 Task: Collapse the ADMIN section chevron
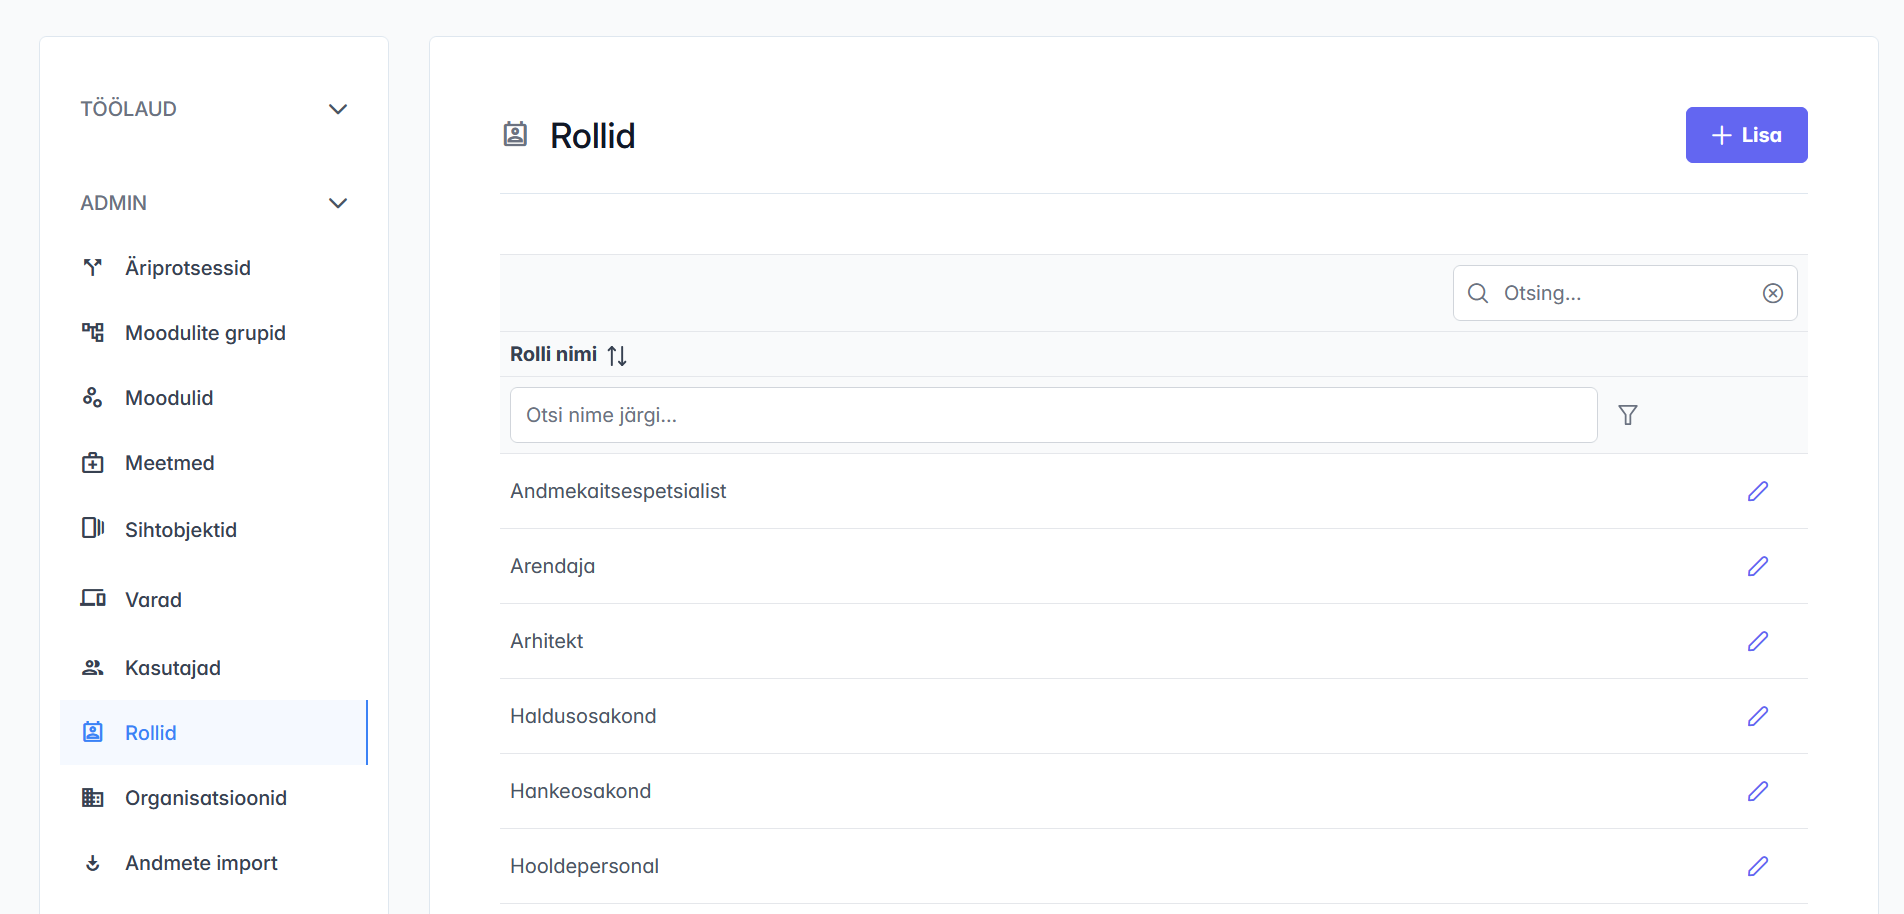tap(338, 203)
